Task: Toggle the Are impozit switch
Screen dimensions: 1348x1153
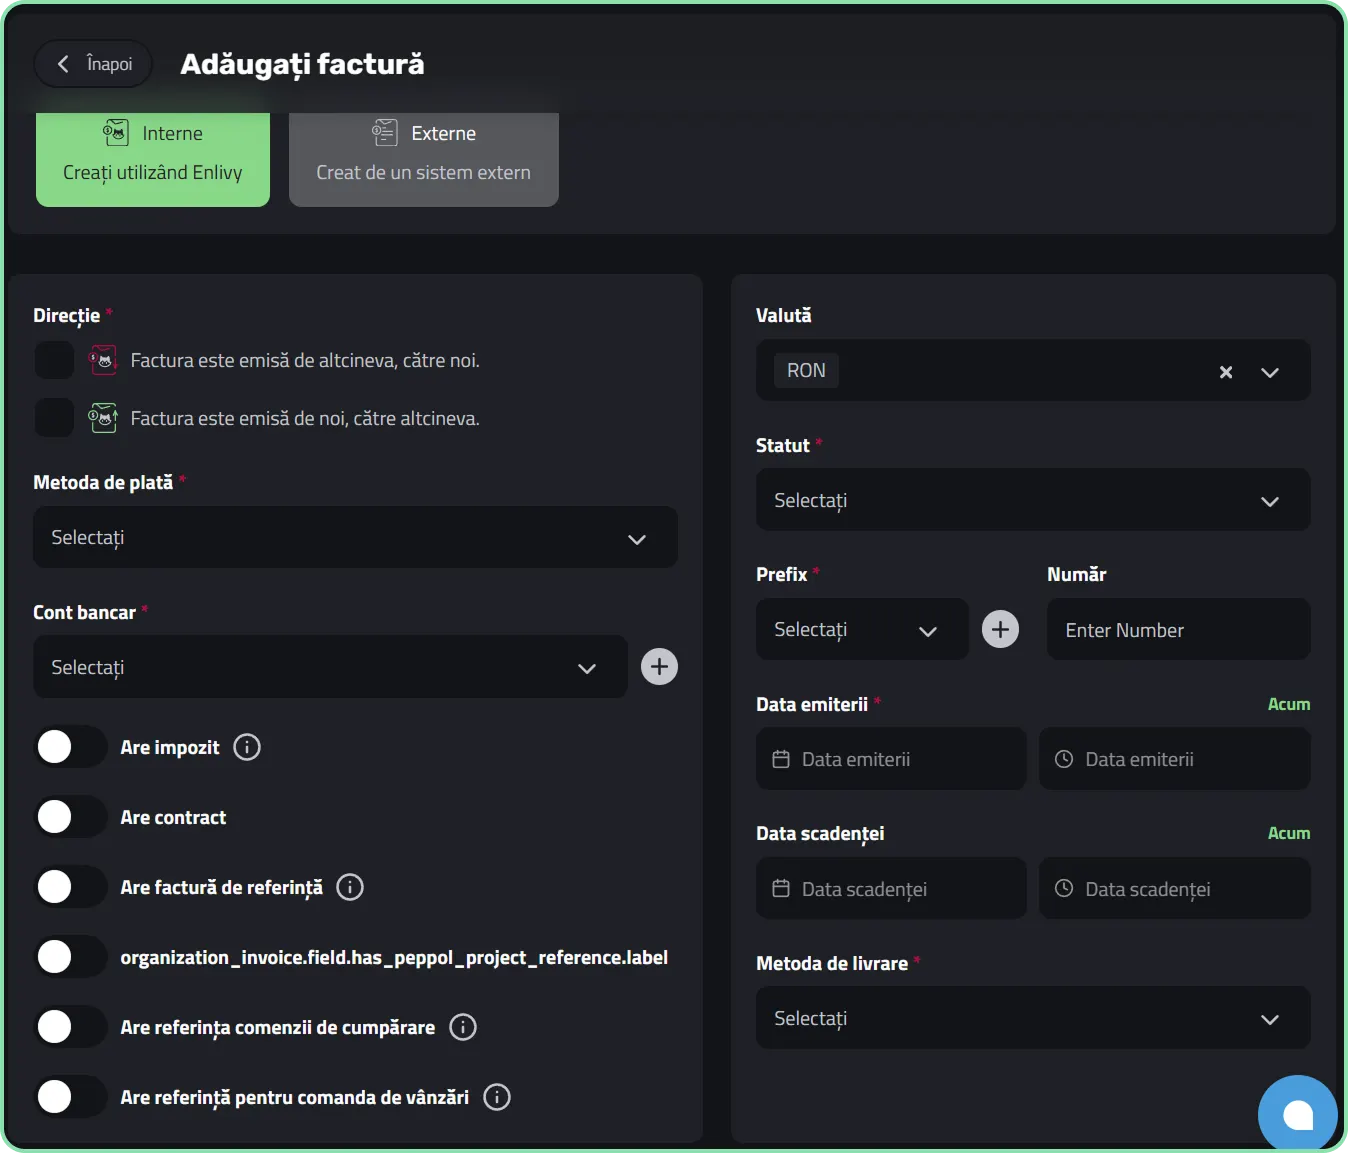Action: 71,746
